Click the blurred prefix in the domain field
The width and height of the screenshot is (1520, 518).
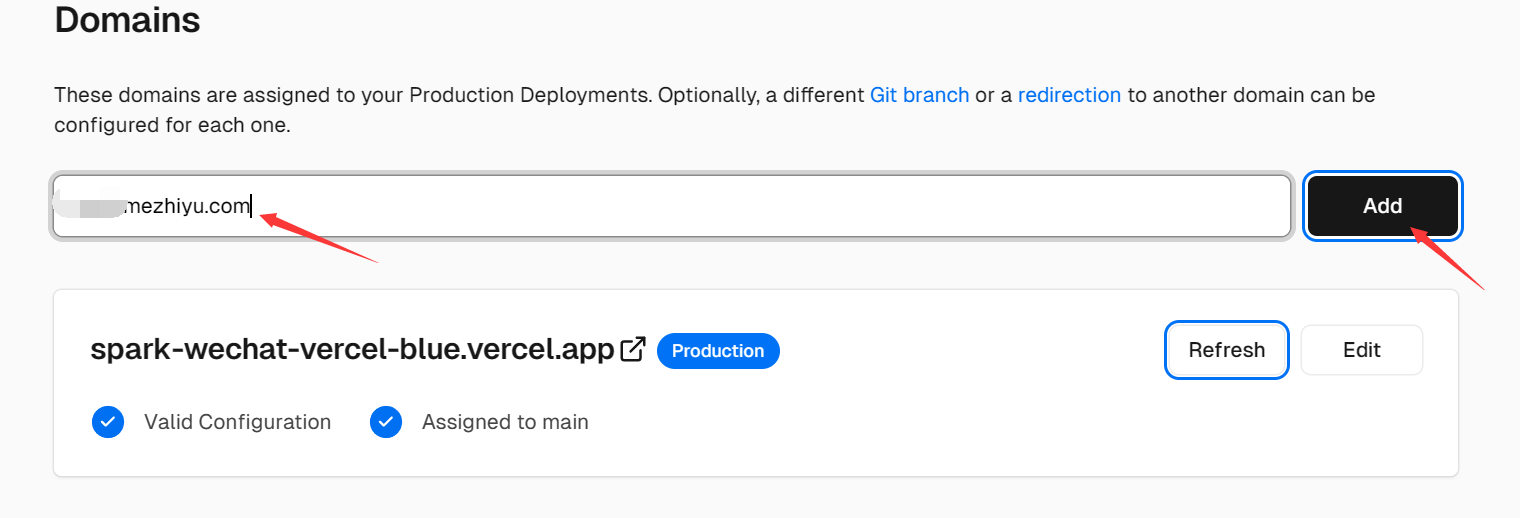point(88,206)
